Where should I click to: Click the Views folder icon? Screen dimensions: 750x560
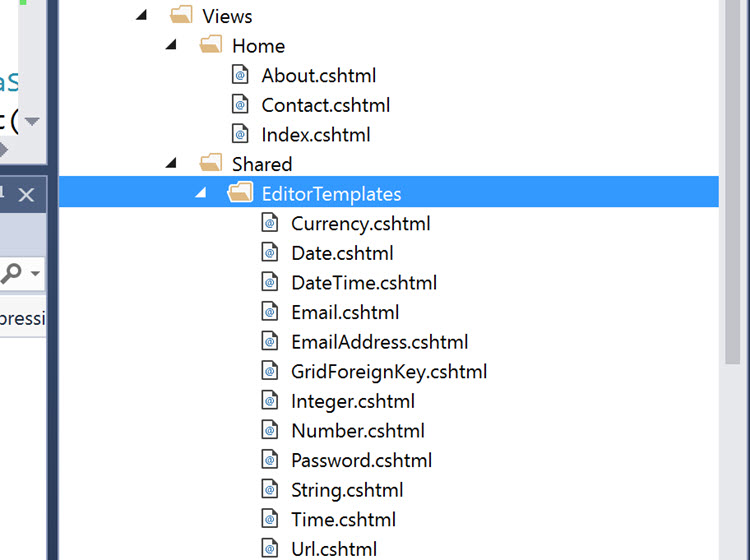point(182,15)
